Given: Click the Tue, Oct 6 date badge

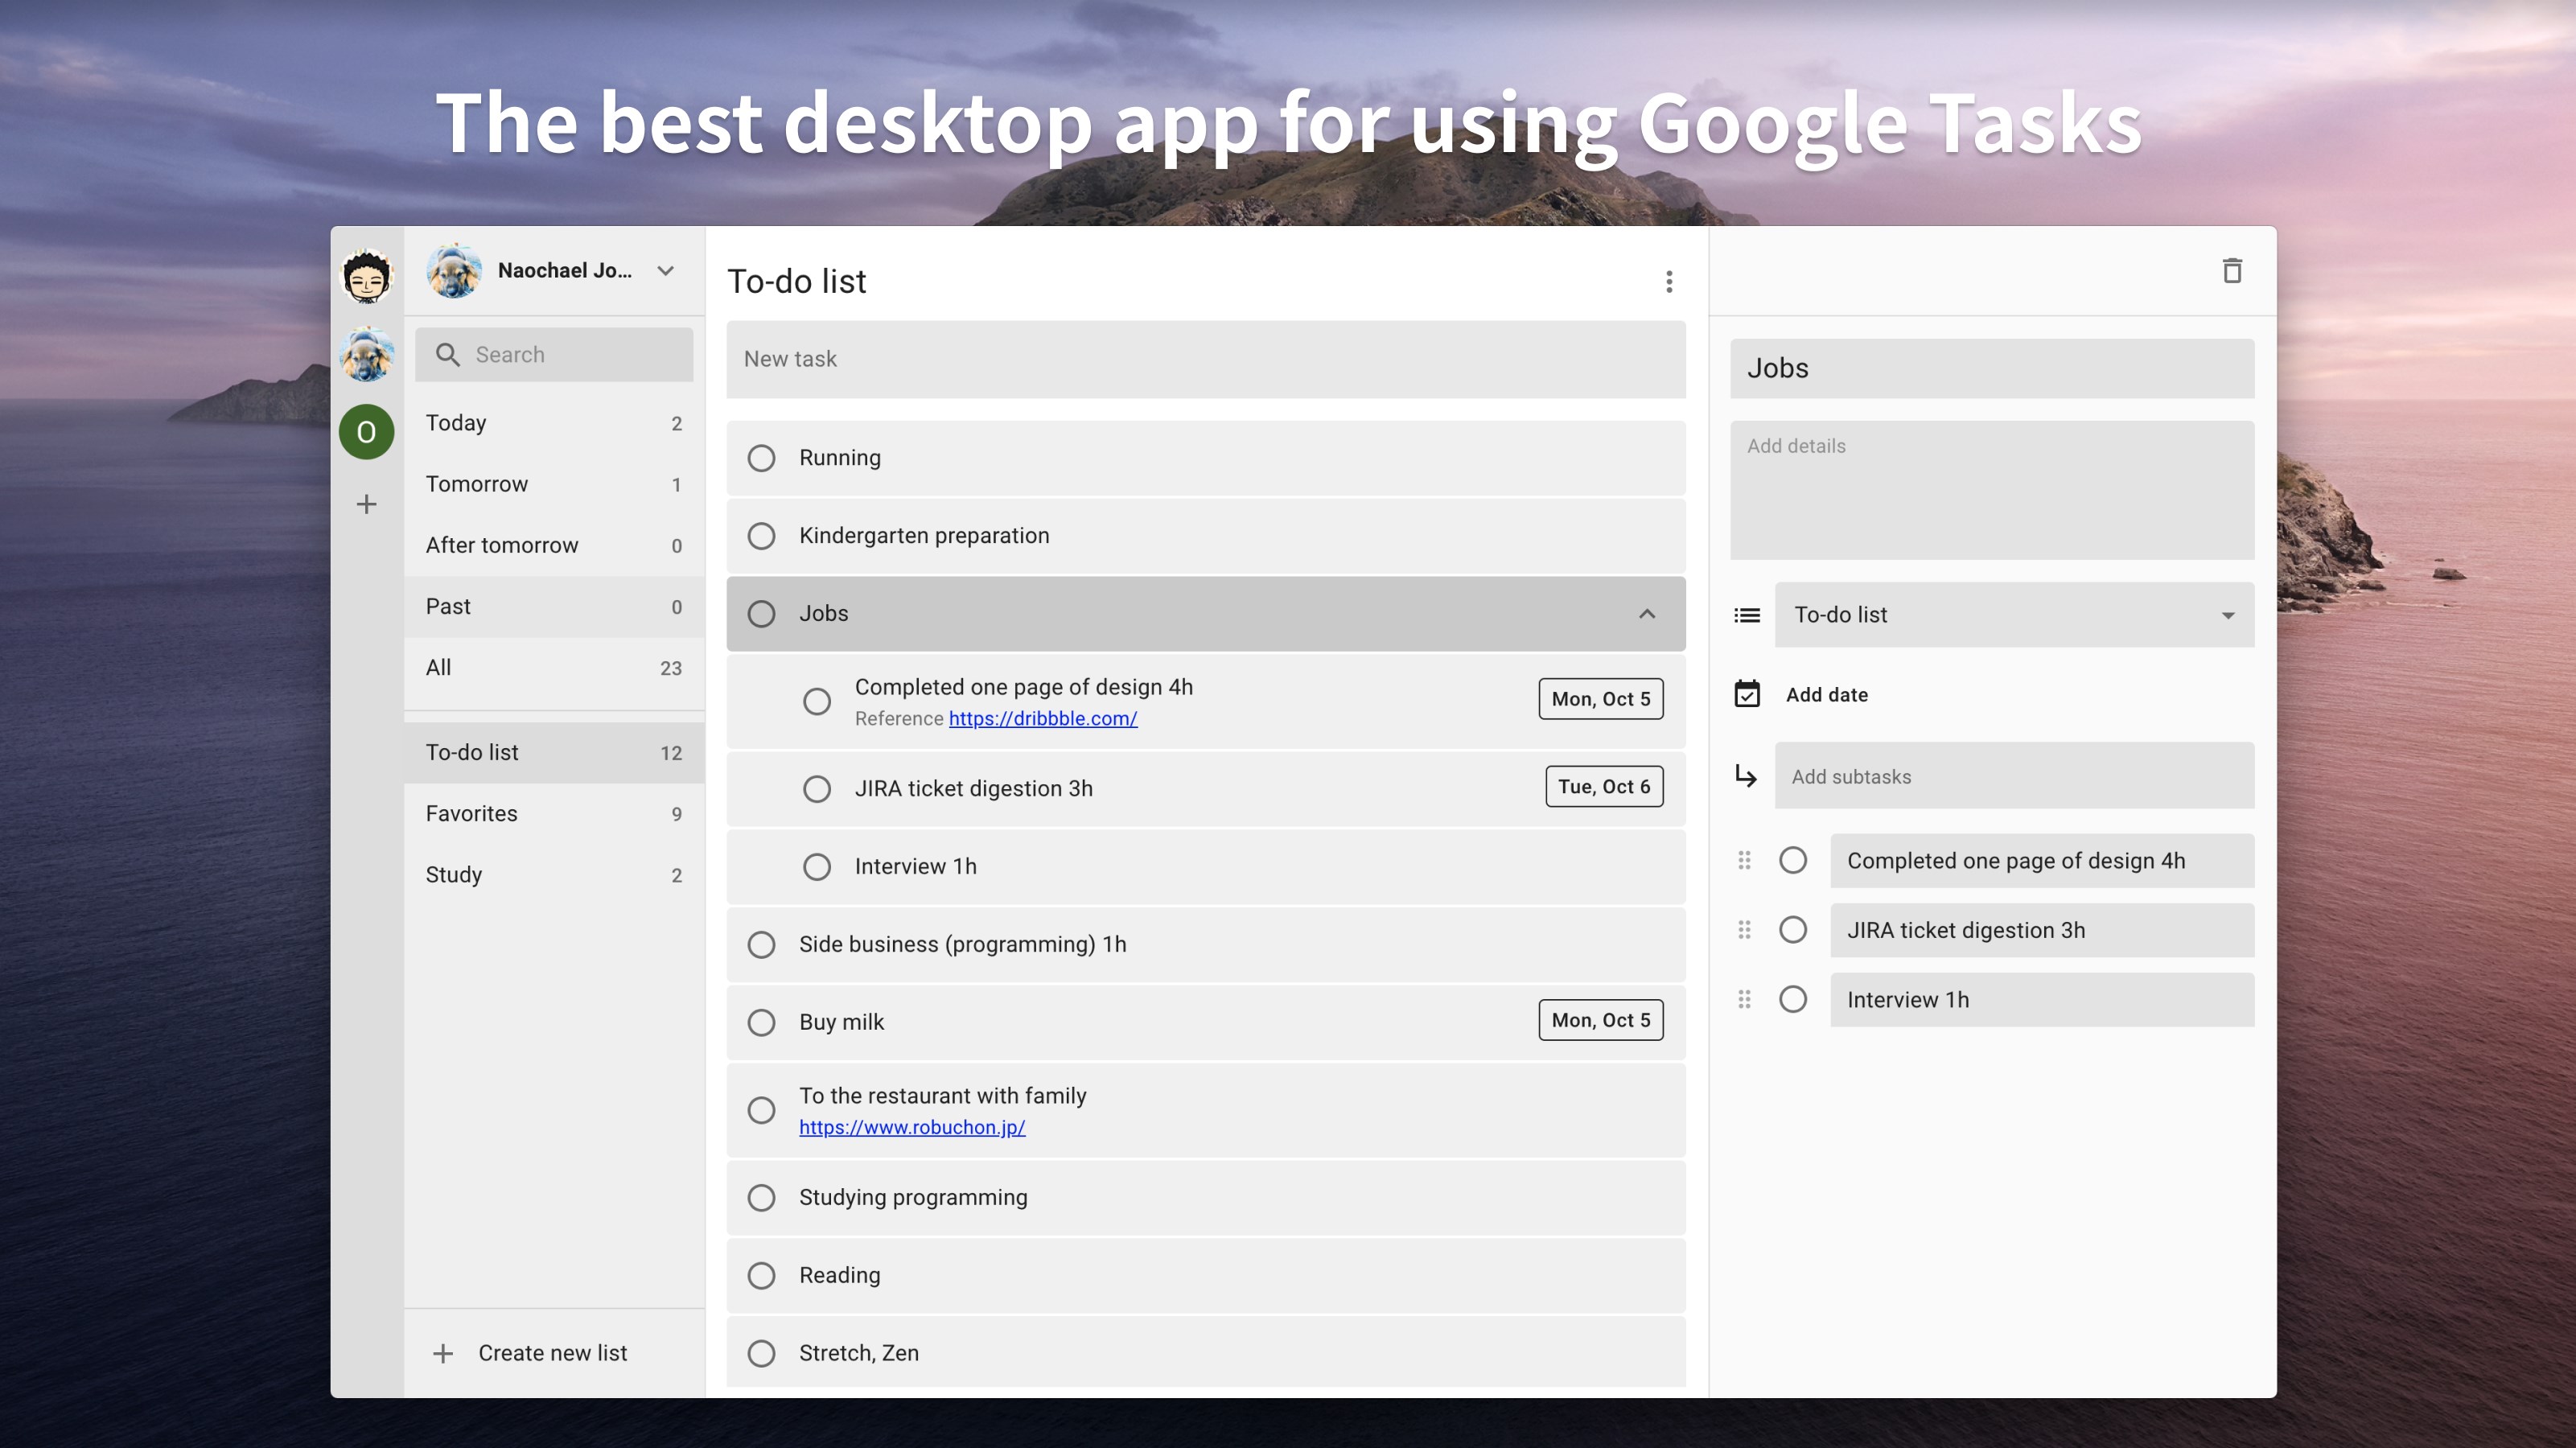Looking at the screenshot, I should point(1603,787).
